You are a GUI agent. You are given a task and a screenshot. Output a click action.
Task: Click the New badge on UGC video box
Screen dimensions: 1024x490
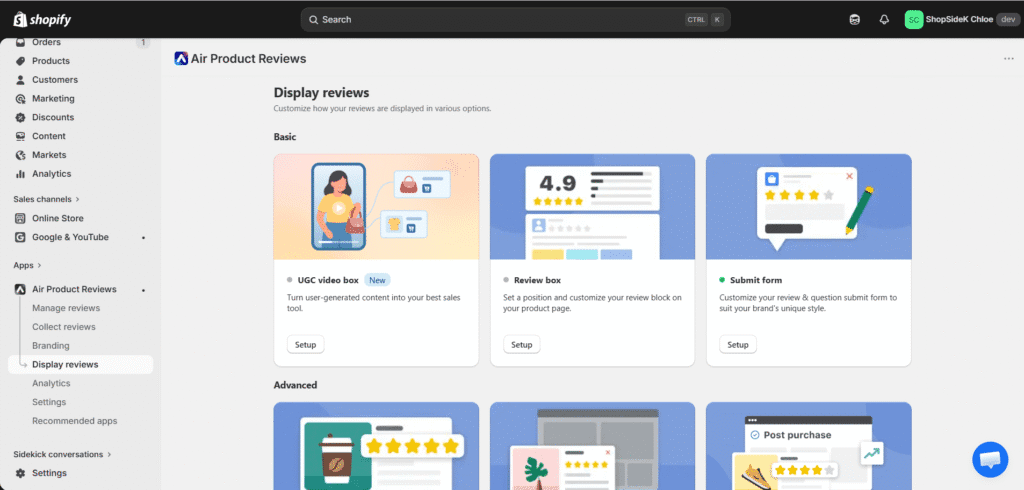coord(377,280)
